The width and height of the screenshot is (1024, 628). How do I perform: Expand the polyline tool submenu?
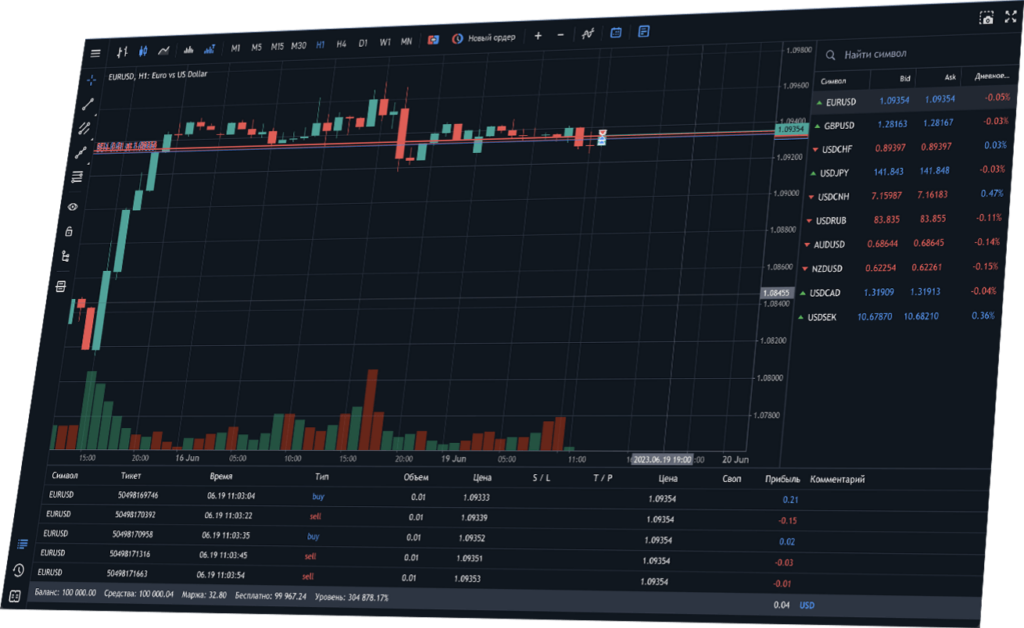[80, 152]
